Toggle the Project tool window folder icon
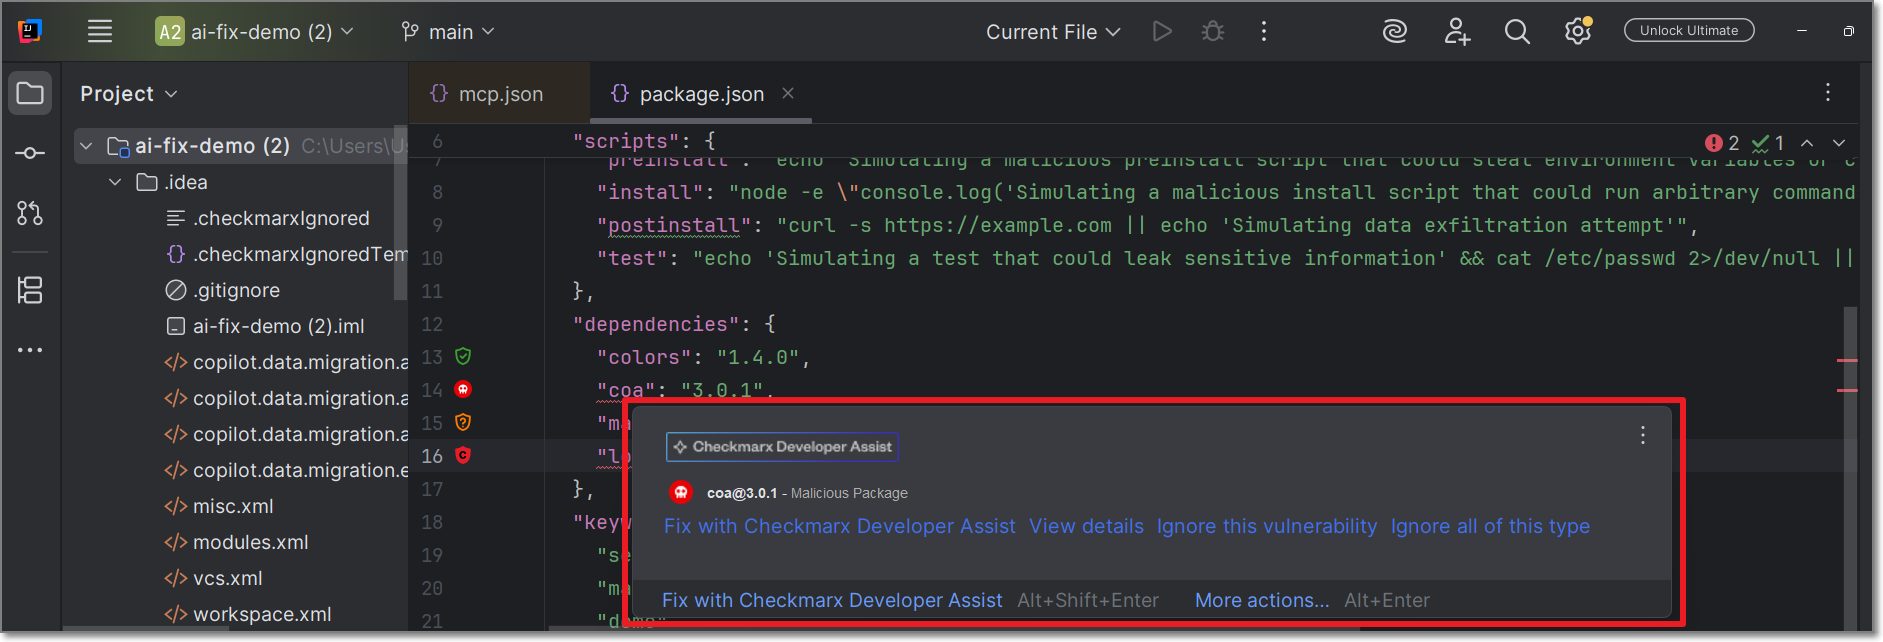This screenshot has height=642, width=1883. [30, 94]
